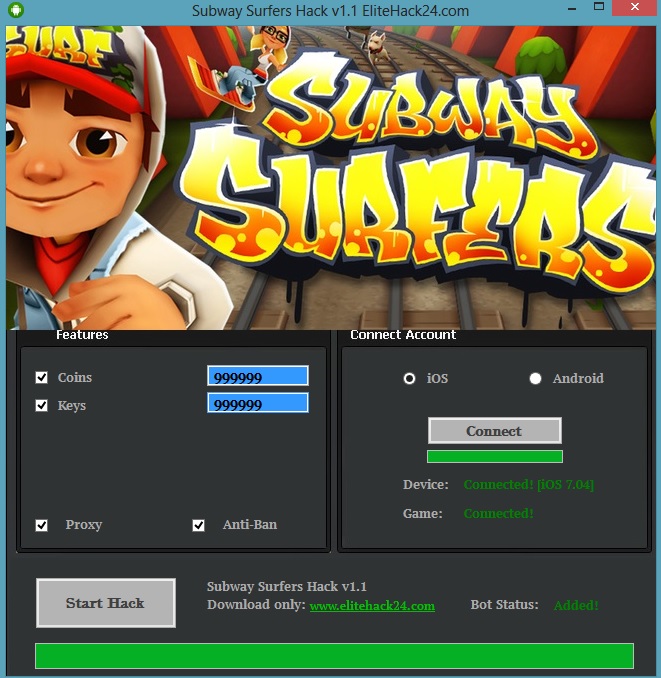Image resolution: width=661 pixels, height=678 pixels.
Task: Select the Android radio button
Action: click(535, 379)
